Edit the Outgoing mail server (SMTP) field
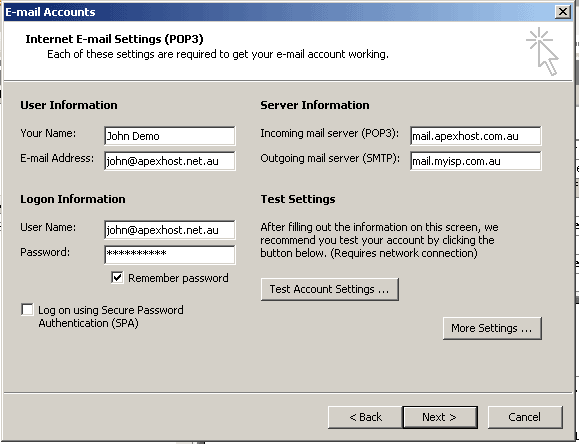Viewport: 579px width, 444px height. click(x=476, y=161)
